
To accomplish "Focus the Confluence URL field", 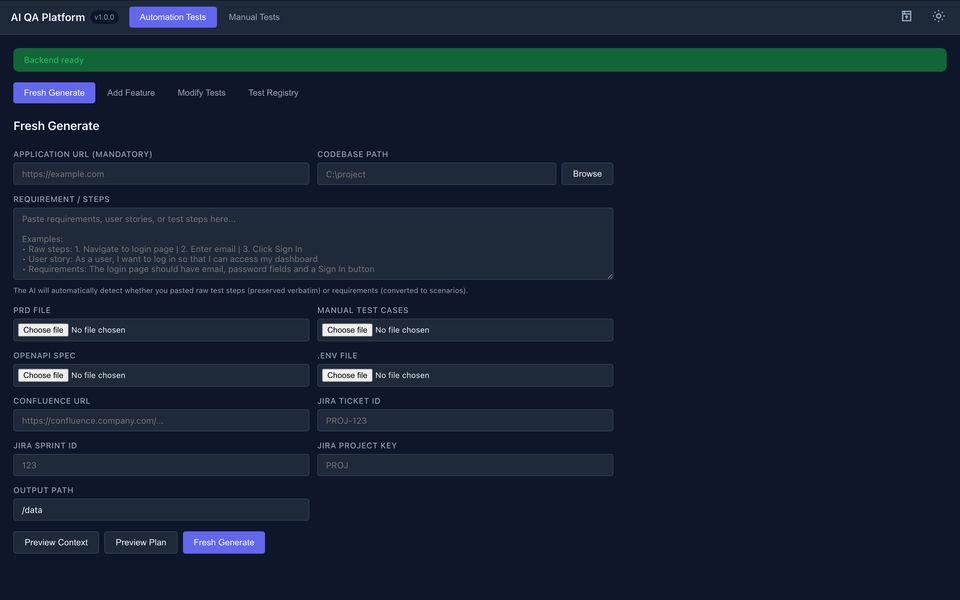I will tap(161, 421).
